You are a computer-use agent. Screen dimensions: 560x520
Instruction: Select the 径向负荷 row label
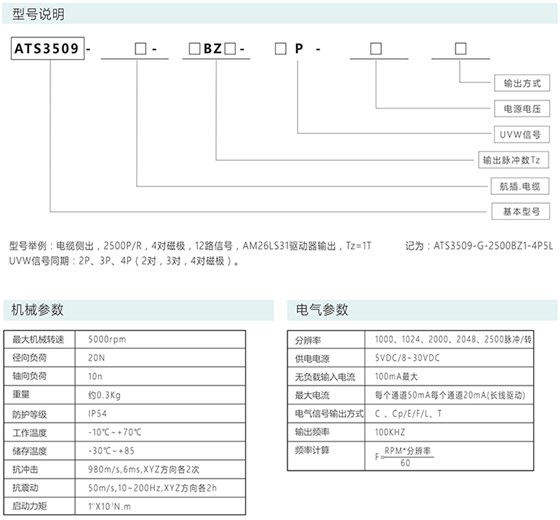point(30,358)
